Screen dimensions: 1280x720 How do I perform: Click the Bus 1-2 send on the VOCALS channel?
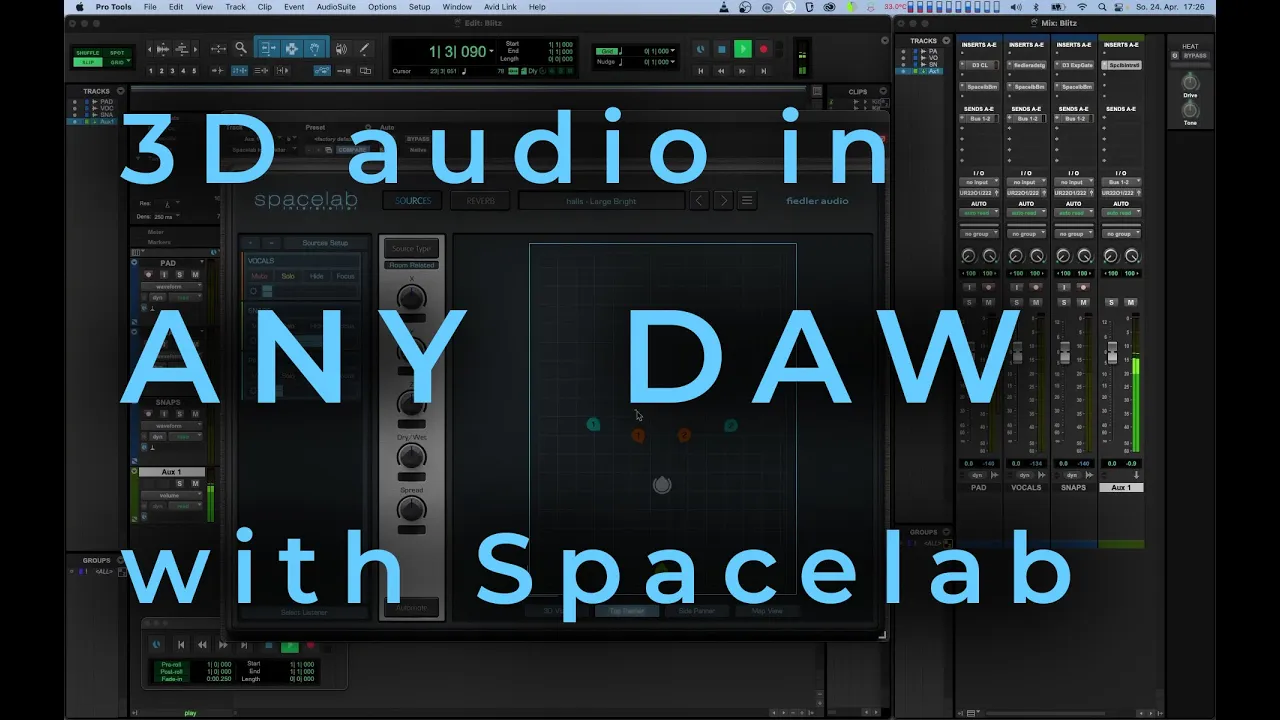pyautogui.click(x=1027, y=118)
